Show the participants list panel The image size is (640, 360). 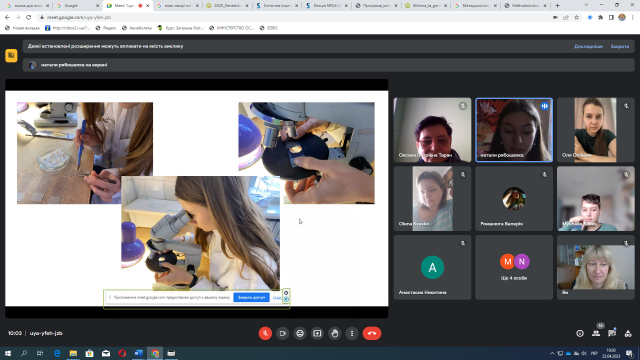point(596,333)
